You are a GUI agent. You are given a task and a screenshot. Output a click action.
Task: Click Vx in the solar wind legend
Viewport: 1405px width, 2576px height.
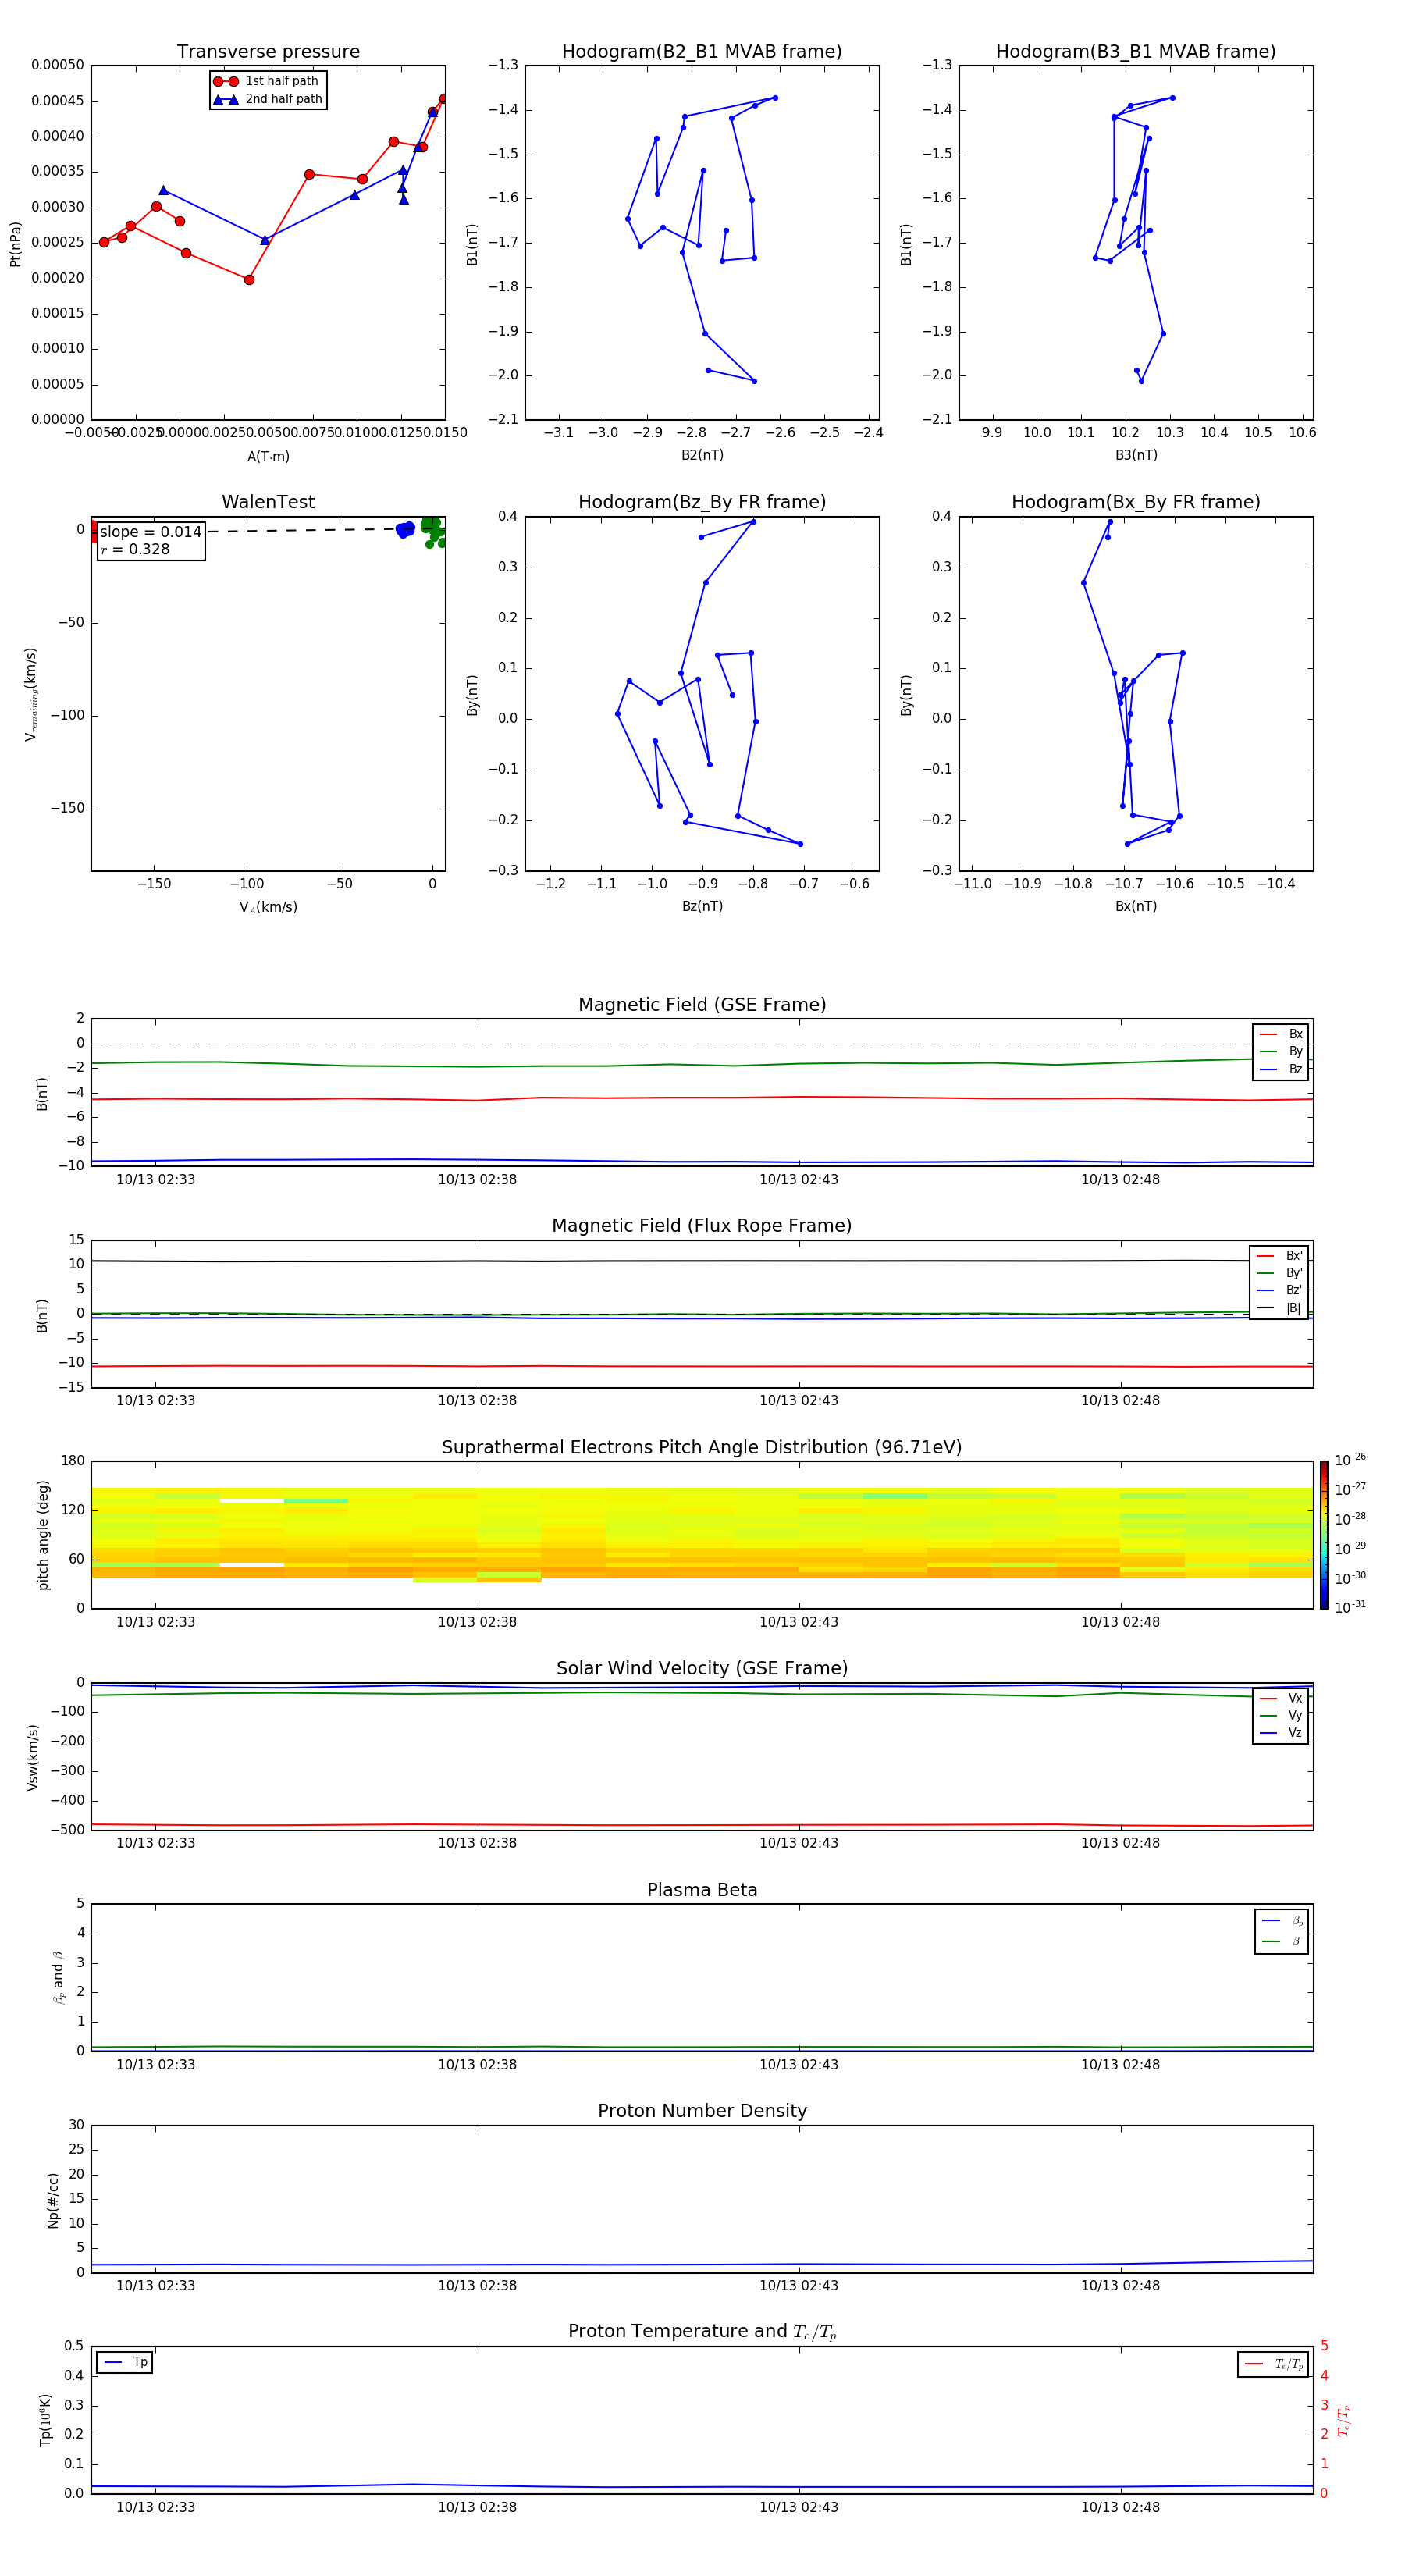(x=1282, y=1698)
